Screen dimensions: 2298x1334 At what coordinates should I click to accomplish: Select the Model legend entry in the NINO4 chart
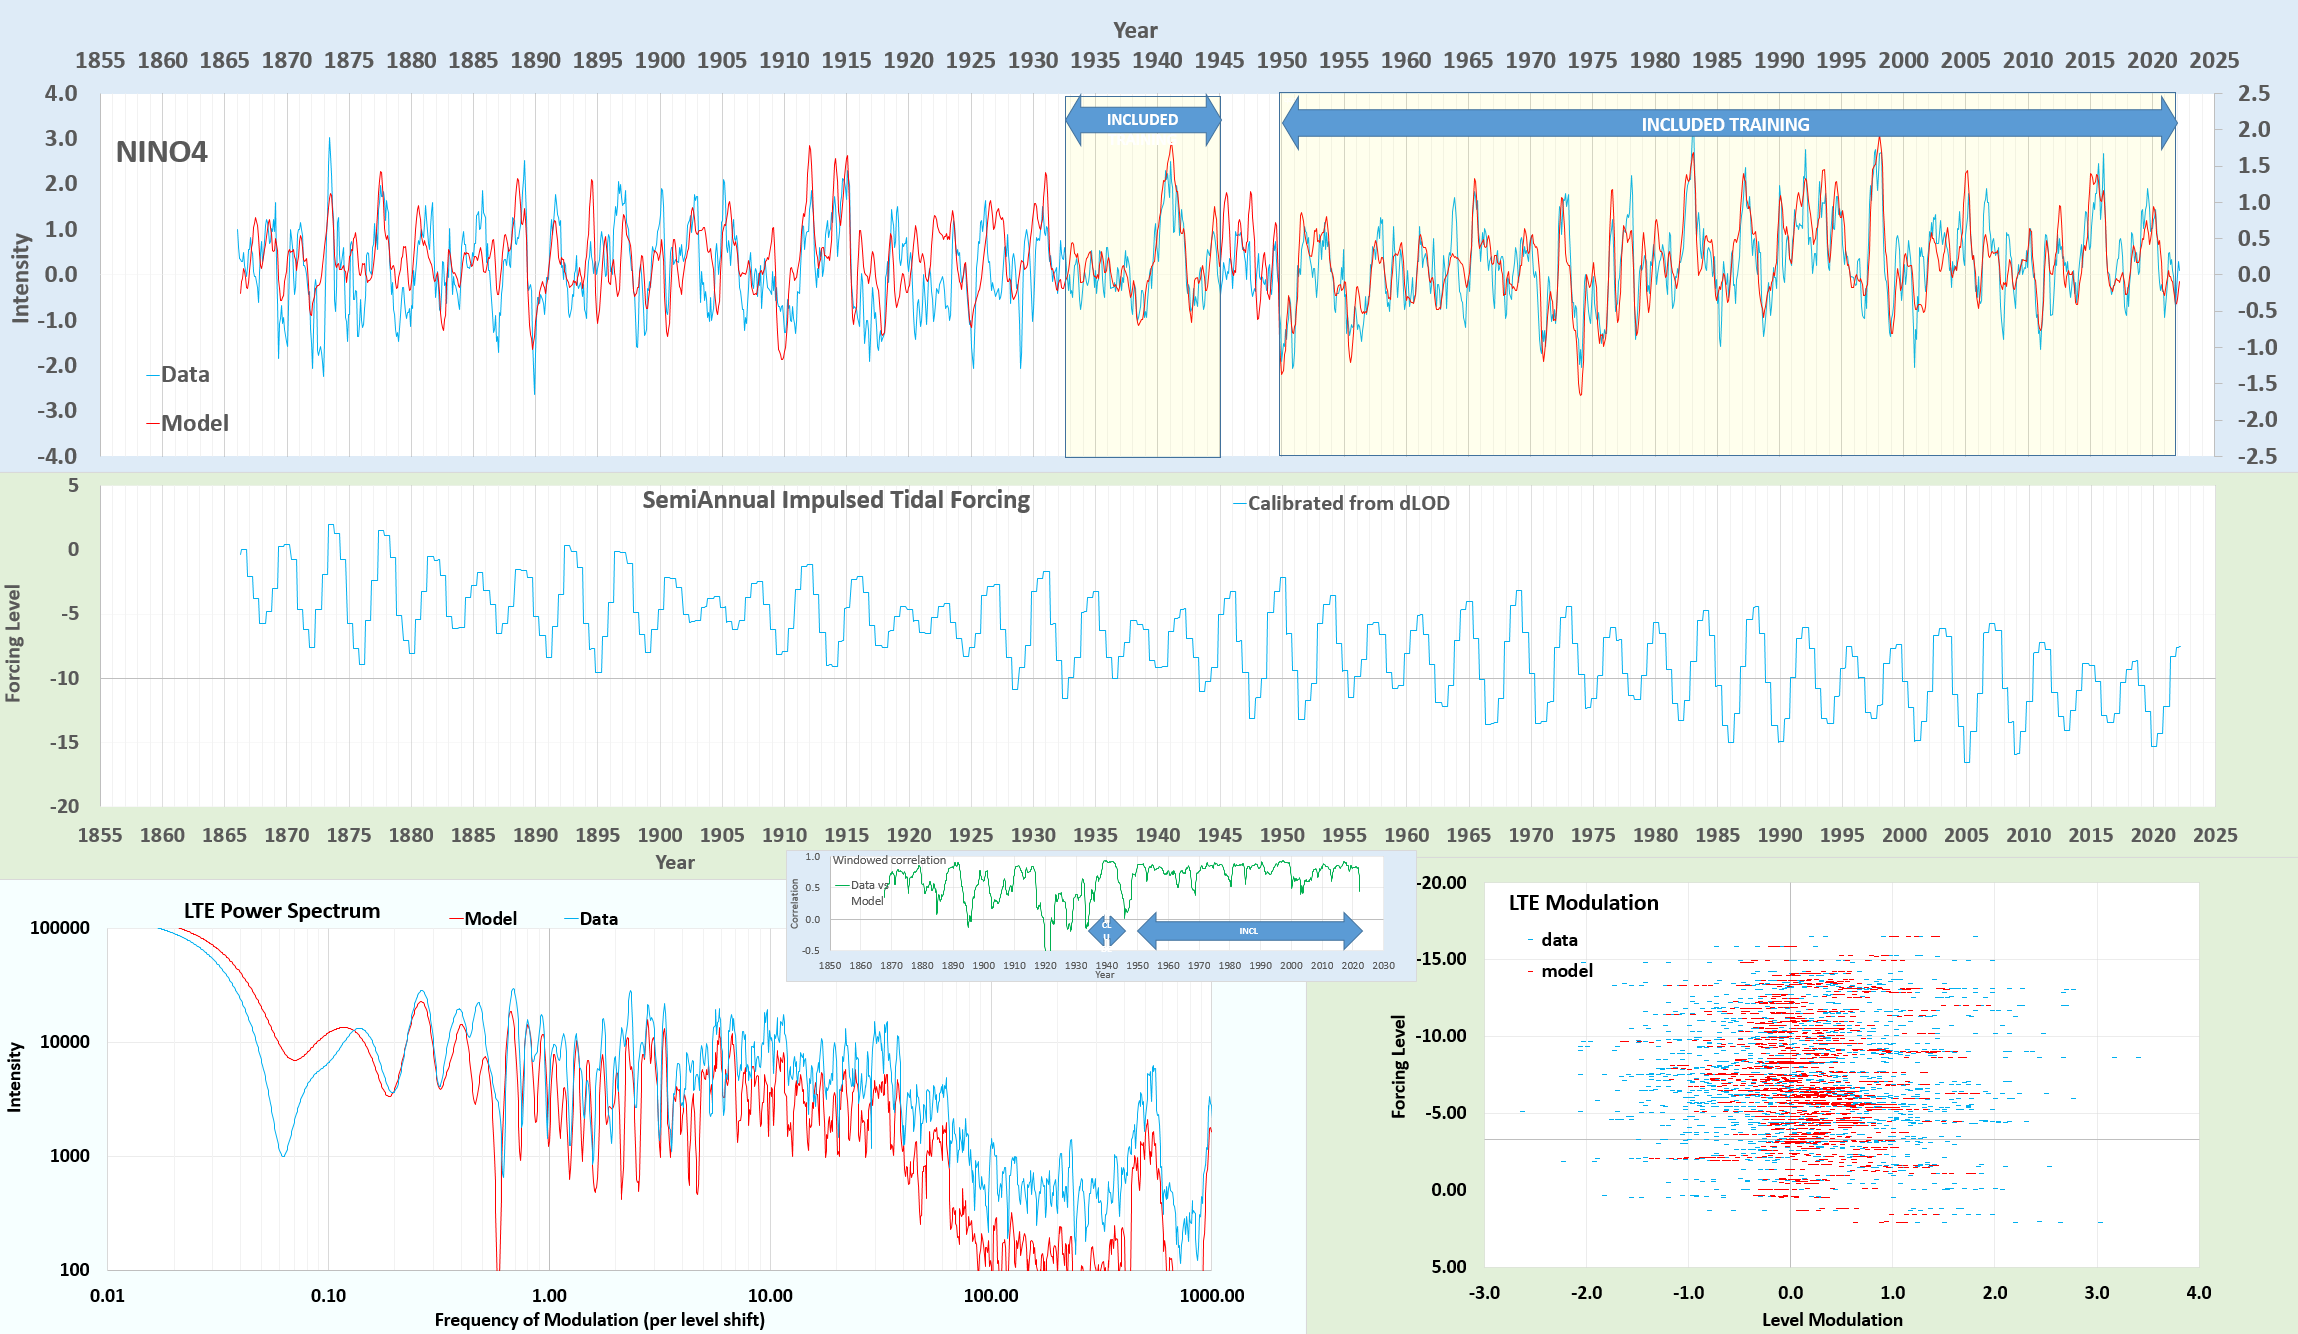click(193, 424)
